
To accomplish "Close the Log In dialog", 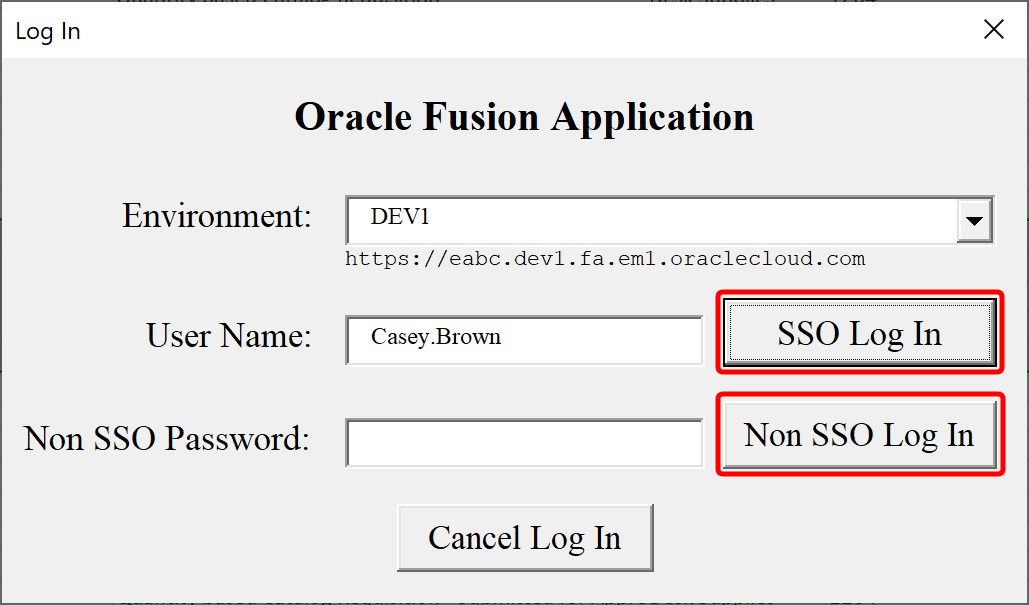I will point(993,29).
